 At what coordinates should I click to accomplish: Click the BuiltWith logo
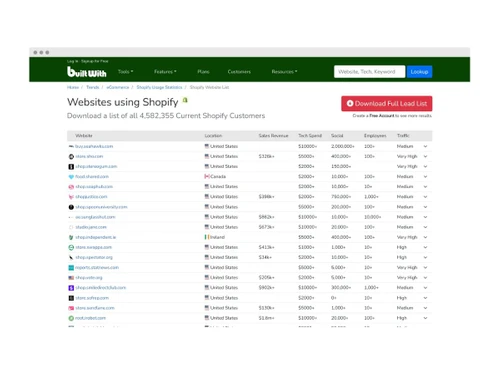[x=87, y=72]
